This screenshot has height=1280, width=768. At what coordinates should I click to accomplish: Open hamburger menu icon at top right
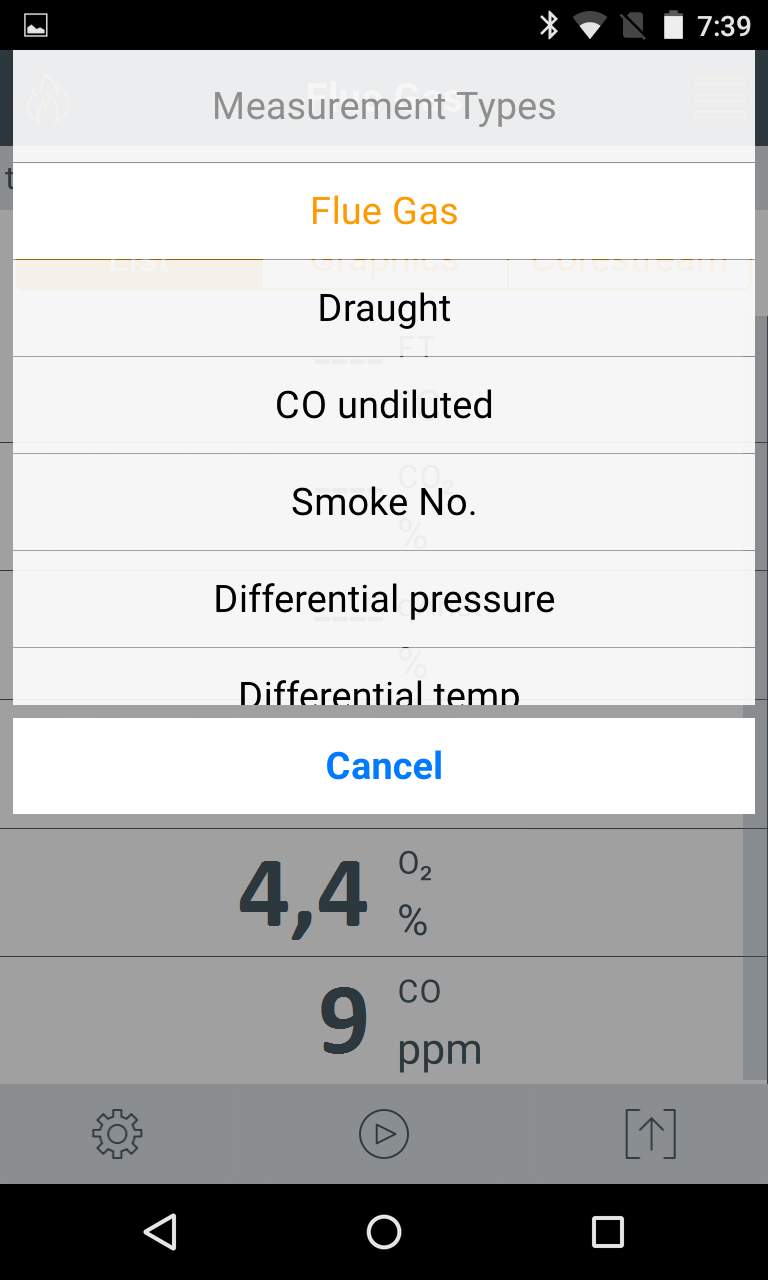(720, 98)
